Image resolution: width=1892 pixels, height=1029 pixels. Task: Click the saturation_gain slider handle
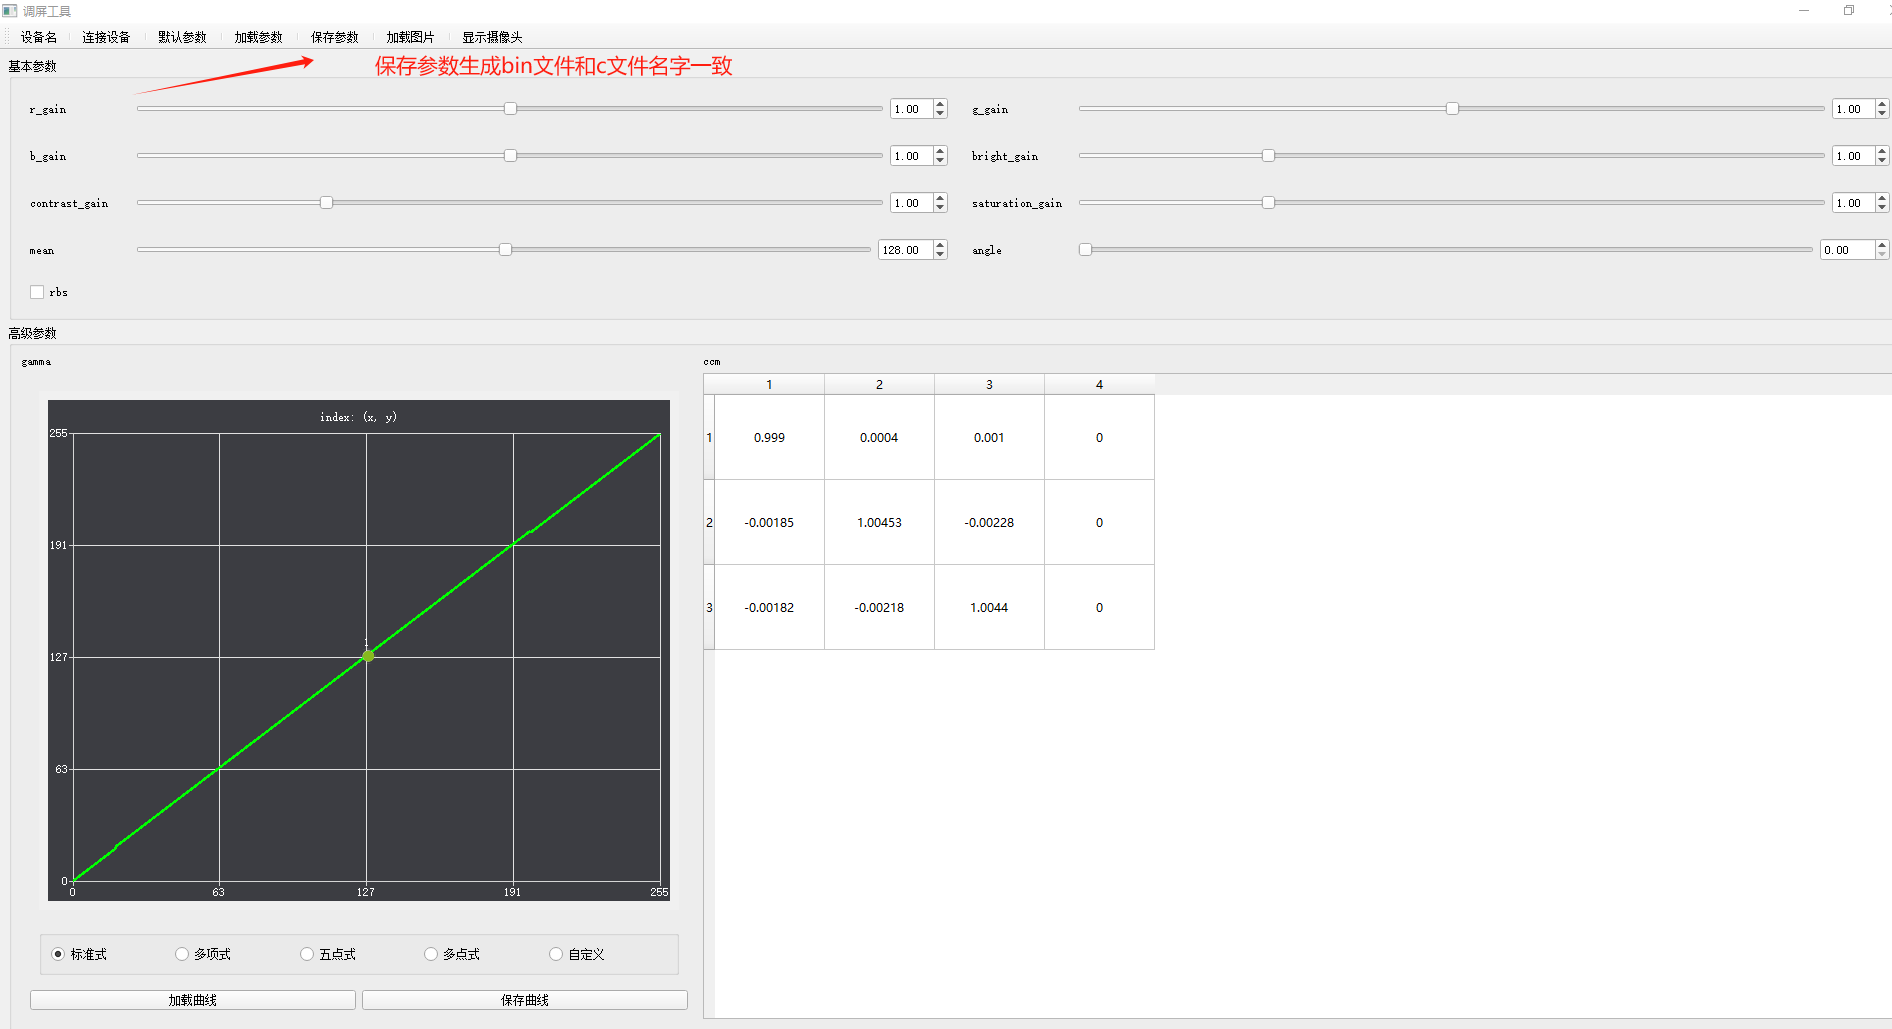(1268, 202)
